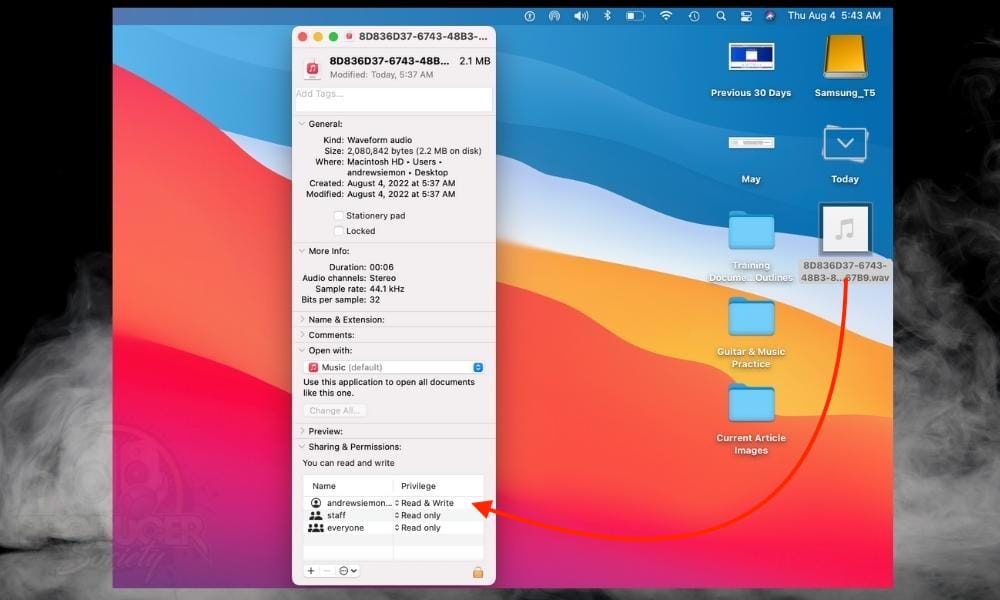
Task: Click "You can read and write" text
Action: [348, 463]
